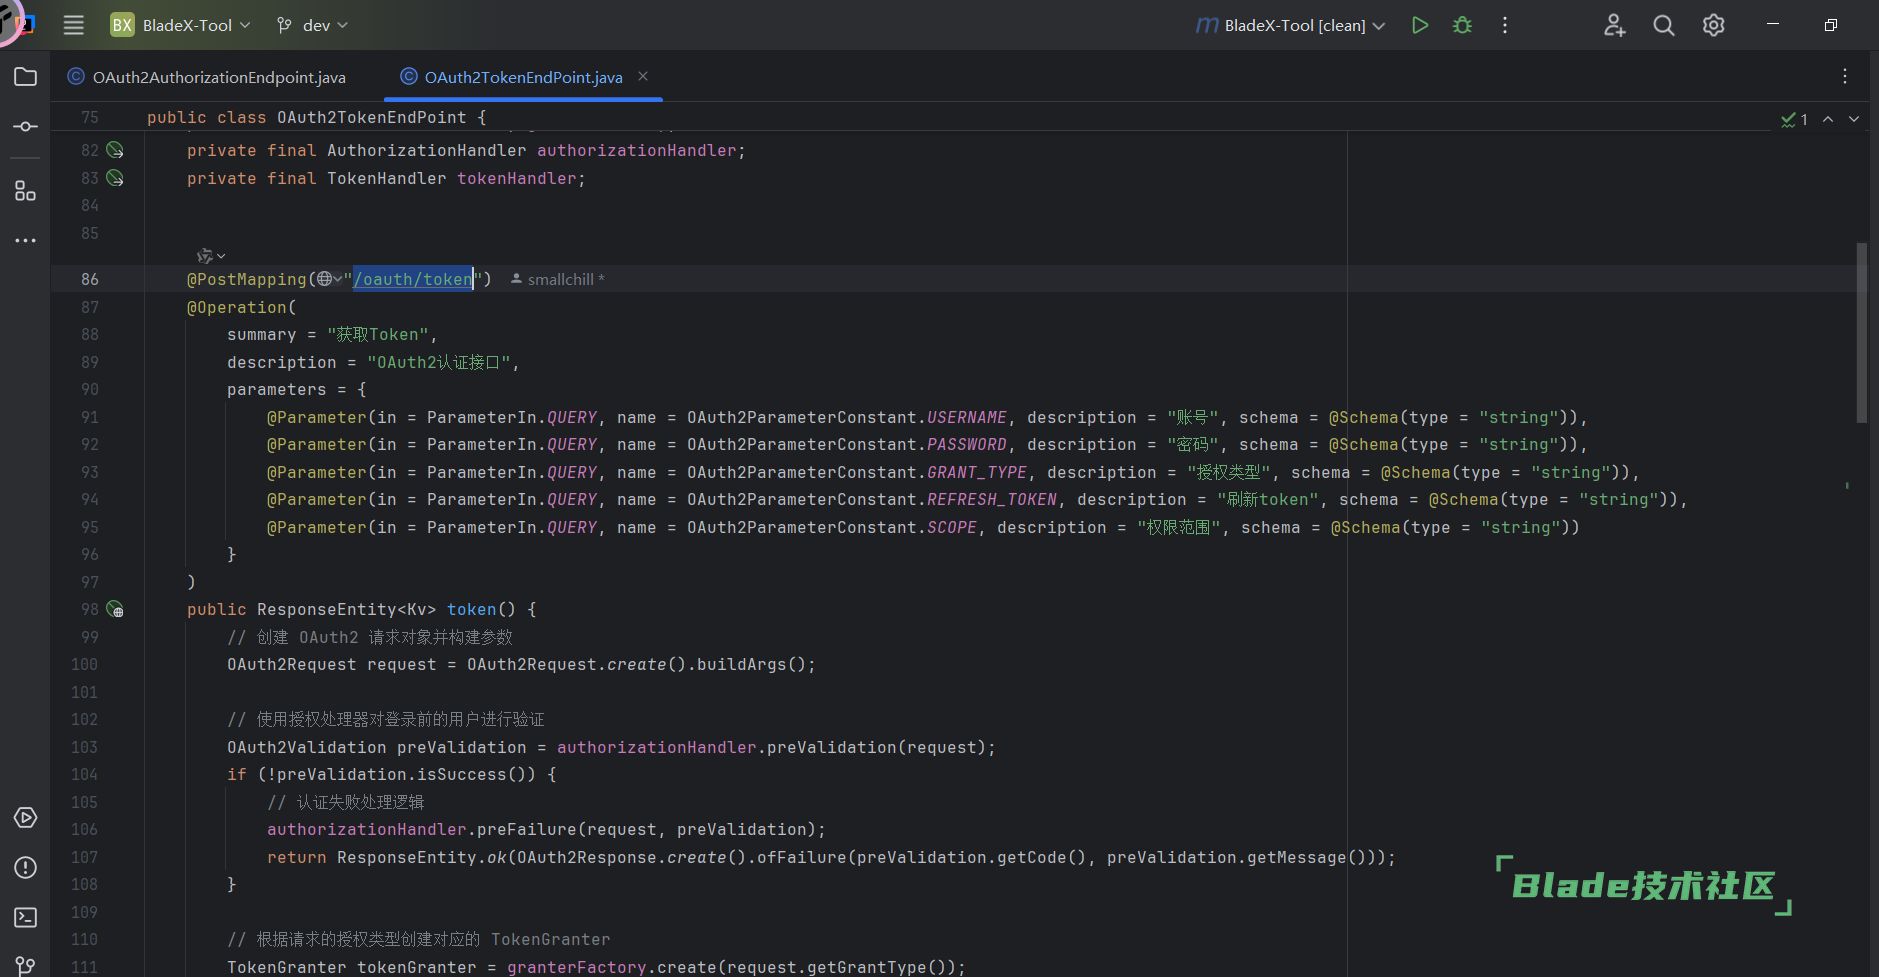
Task: Click the "获取Token" summary string
Action: [x=377, y=334]
